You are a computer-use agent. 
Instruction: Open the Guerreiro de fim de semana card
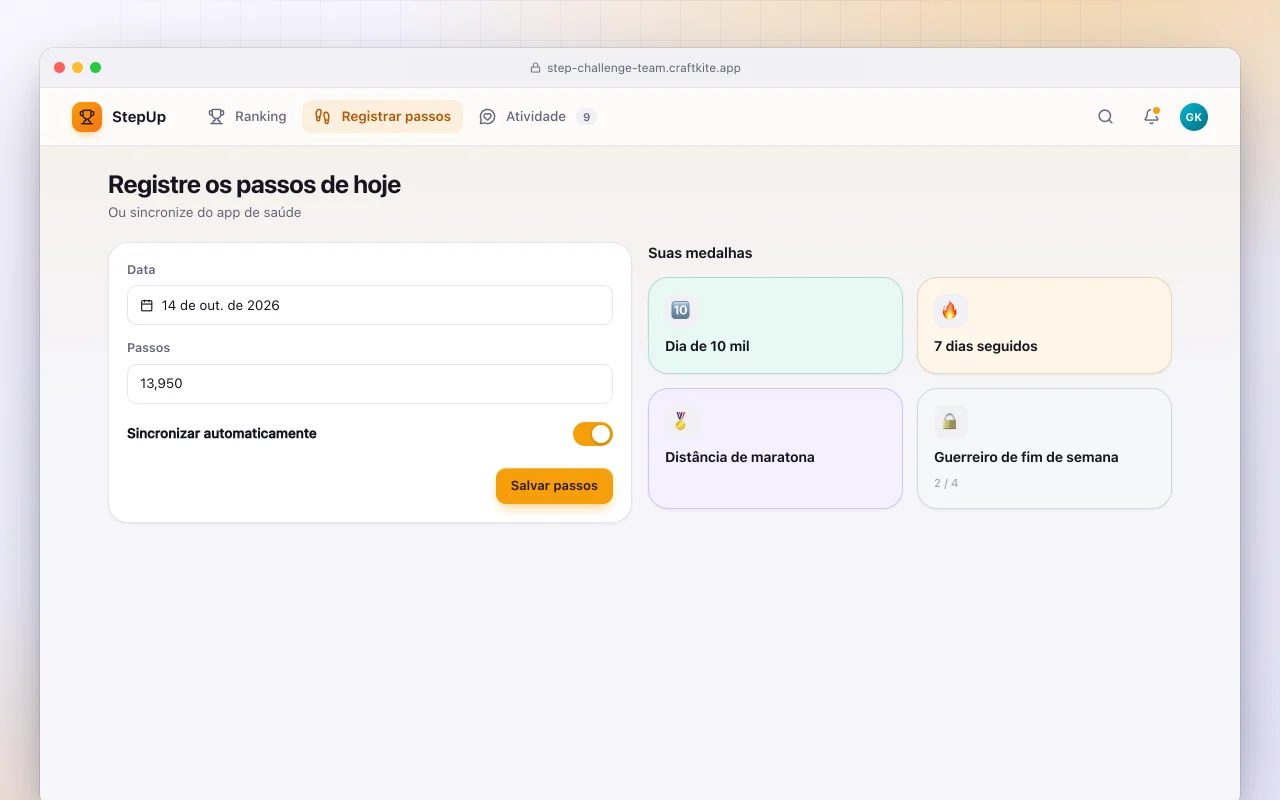tap(1044, 448)
